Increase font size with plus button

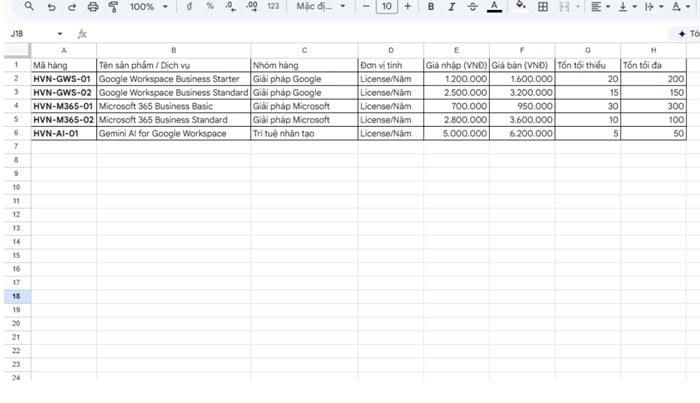407,6
